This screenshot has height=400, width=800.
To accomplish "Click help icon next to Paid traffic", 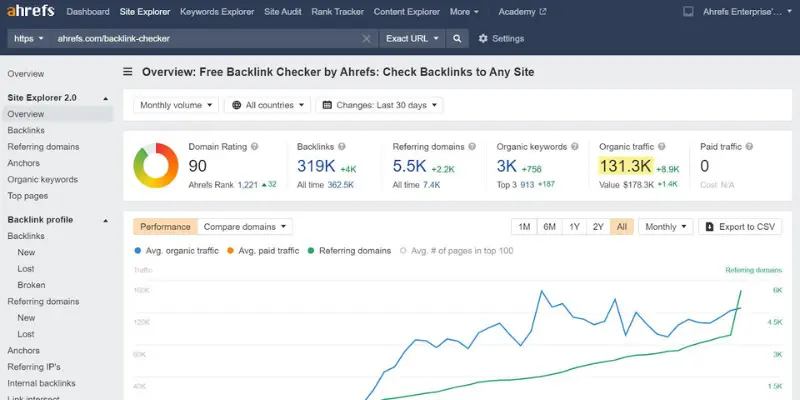I will (749, 146).
